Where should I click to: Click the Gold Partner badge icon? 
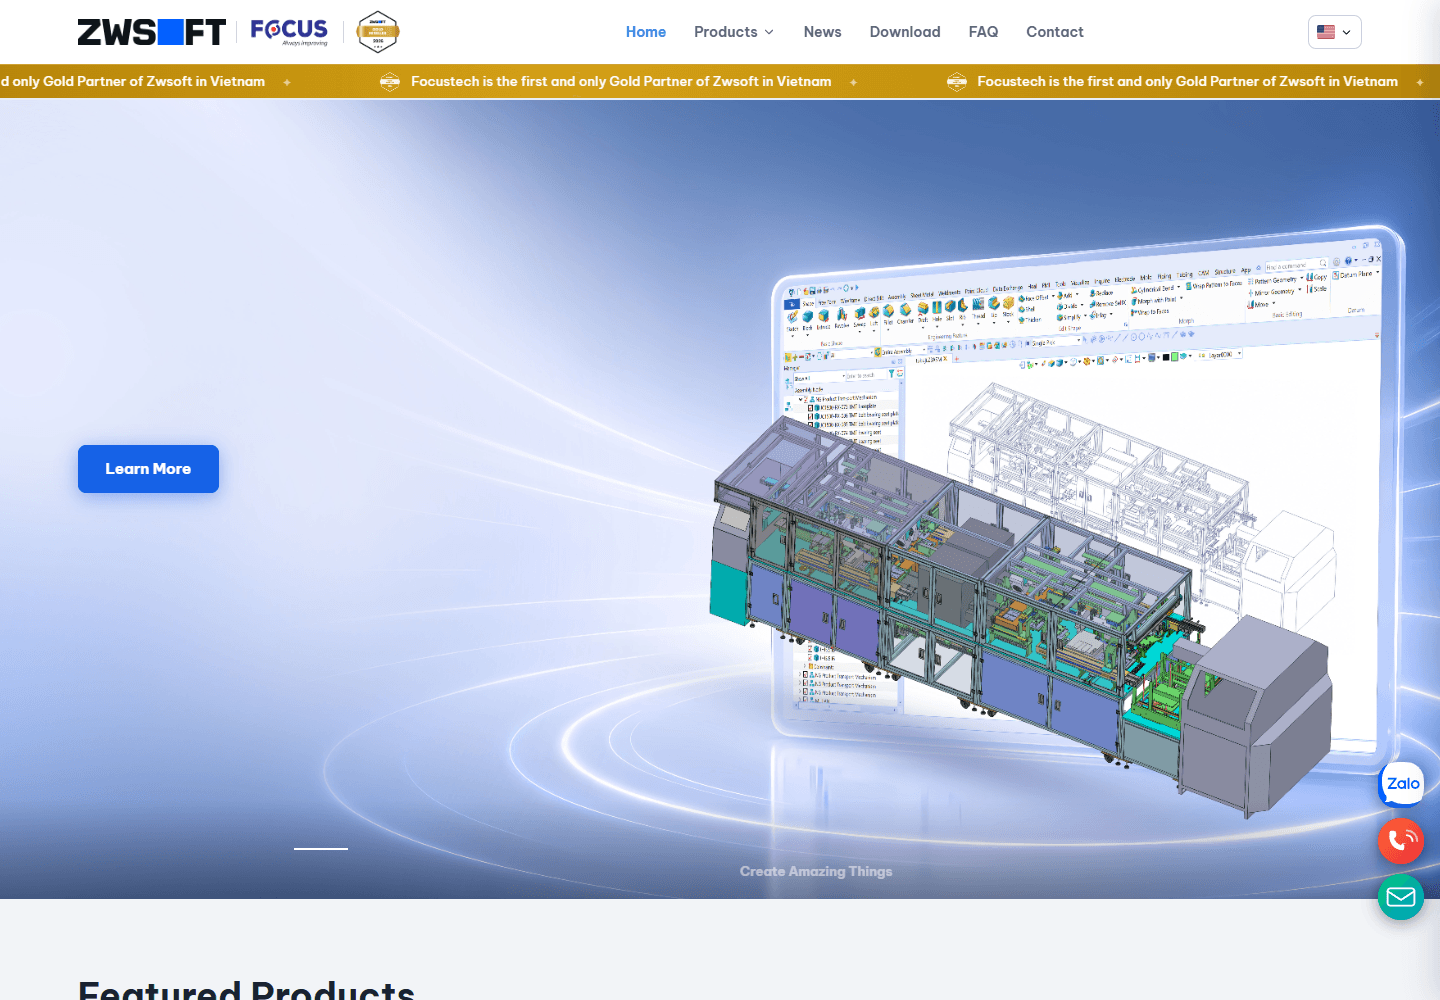tap(378, 32)
